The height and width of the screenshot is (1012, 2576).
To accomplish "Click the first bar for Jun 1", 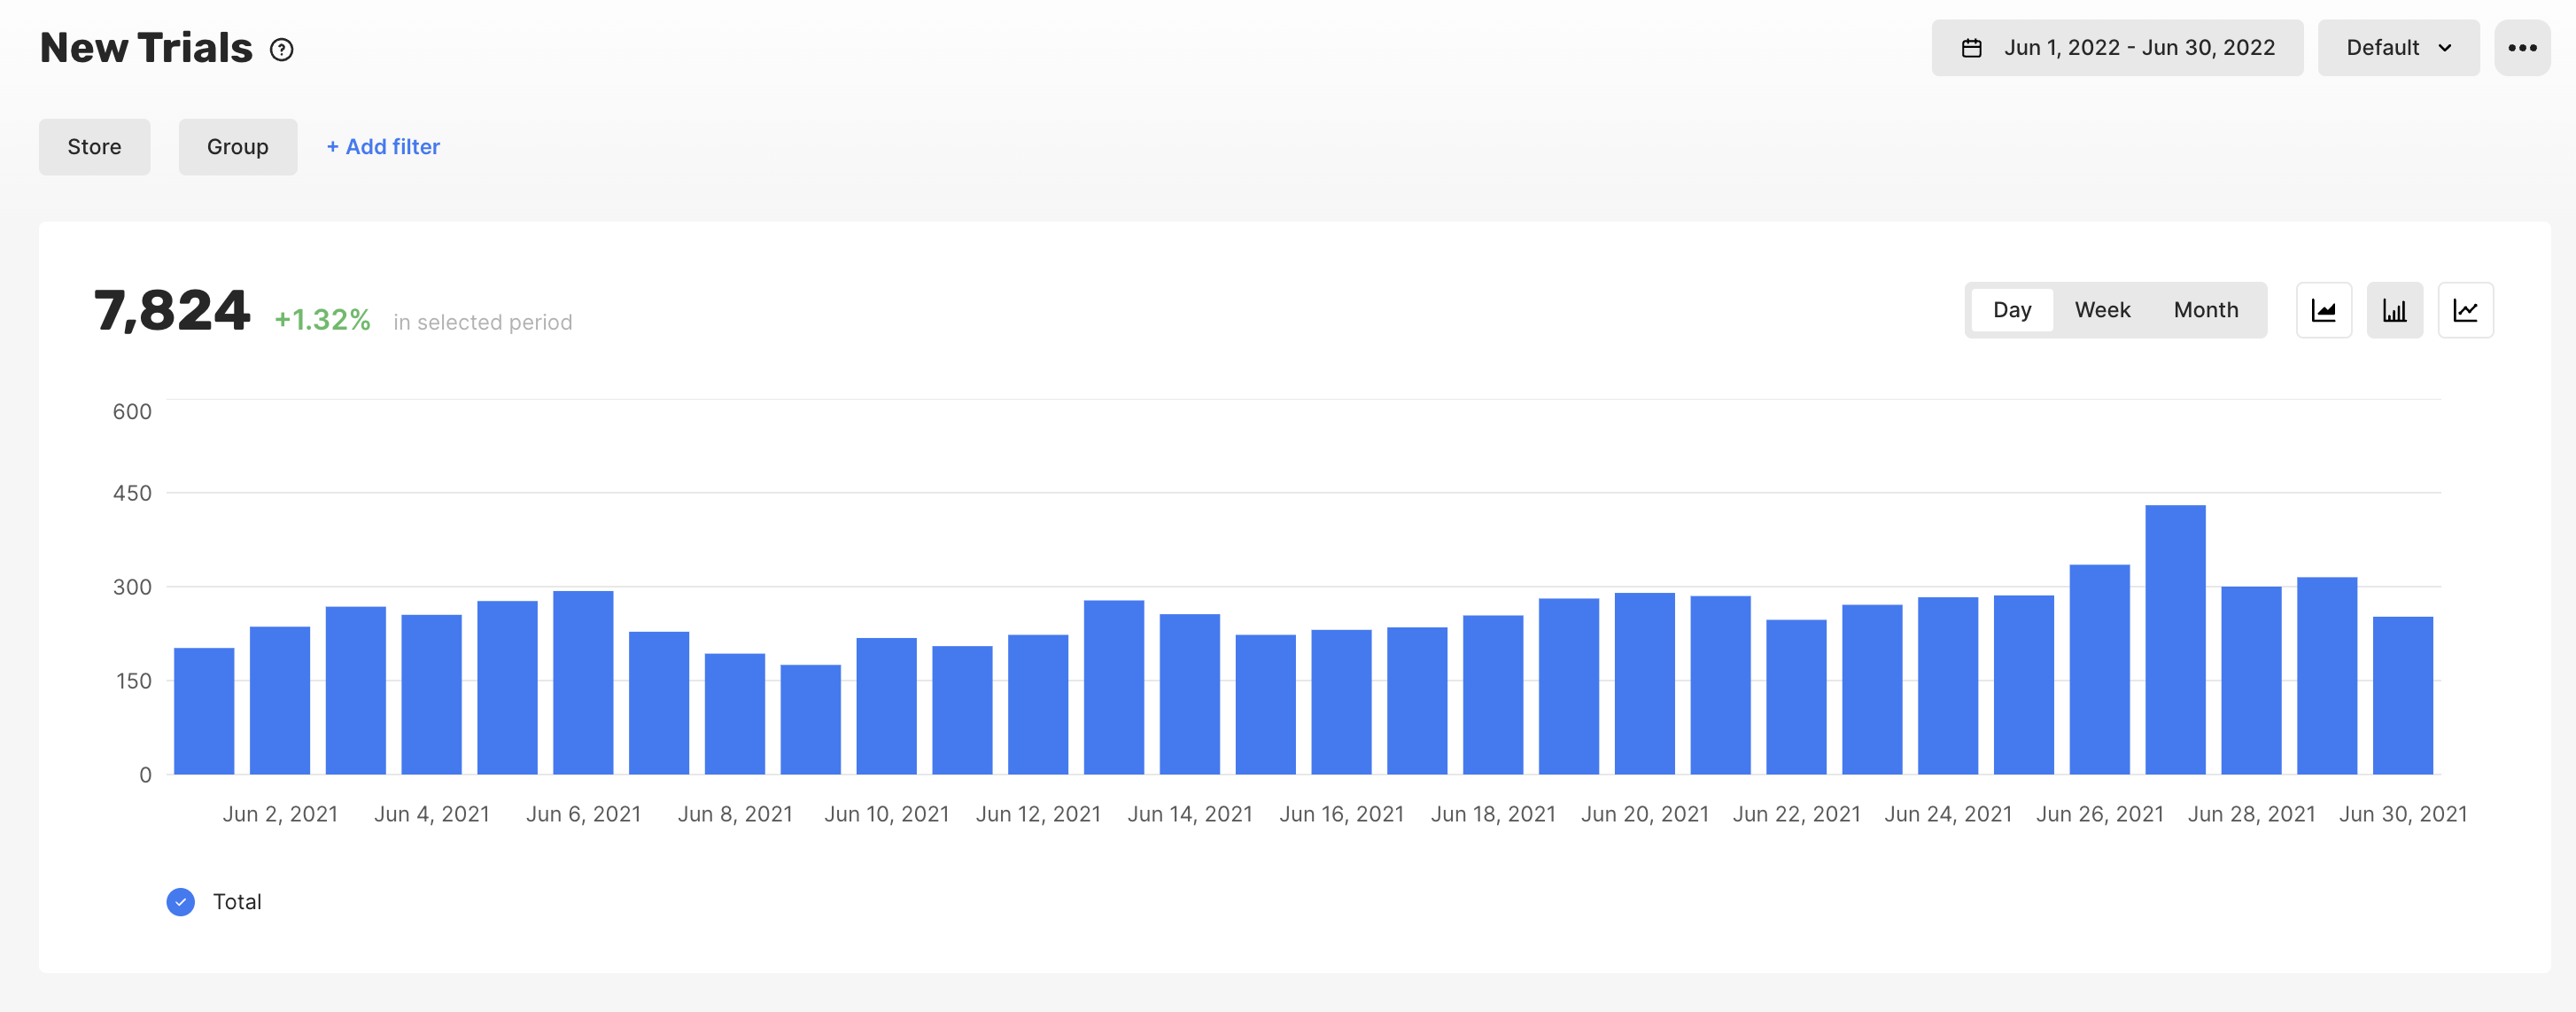I will click(x=204, y=711).
